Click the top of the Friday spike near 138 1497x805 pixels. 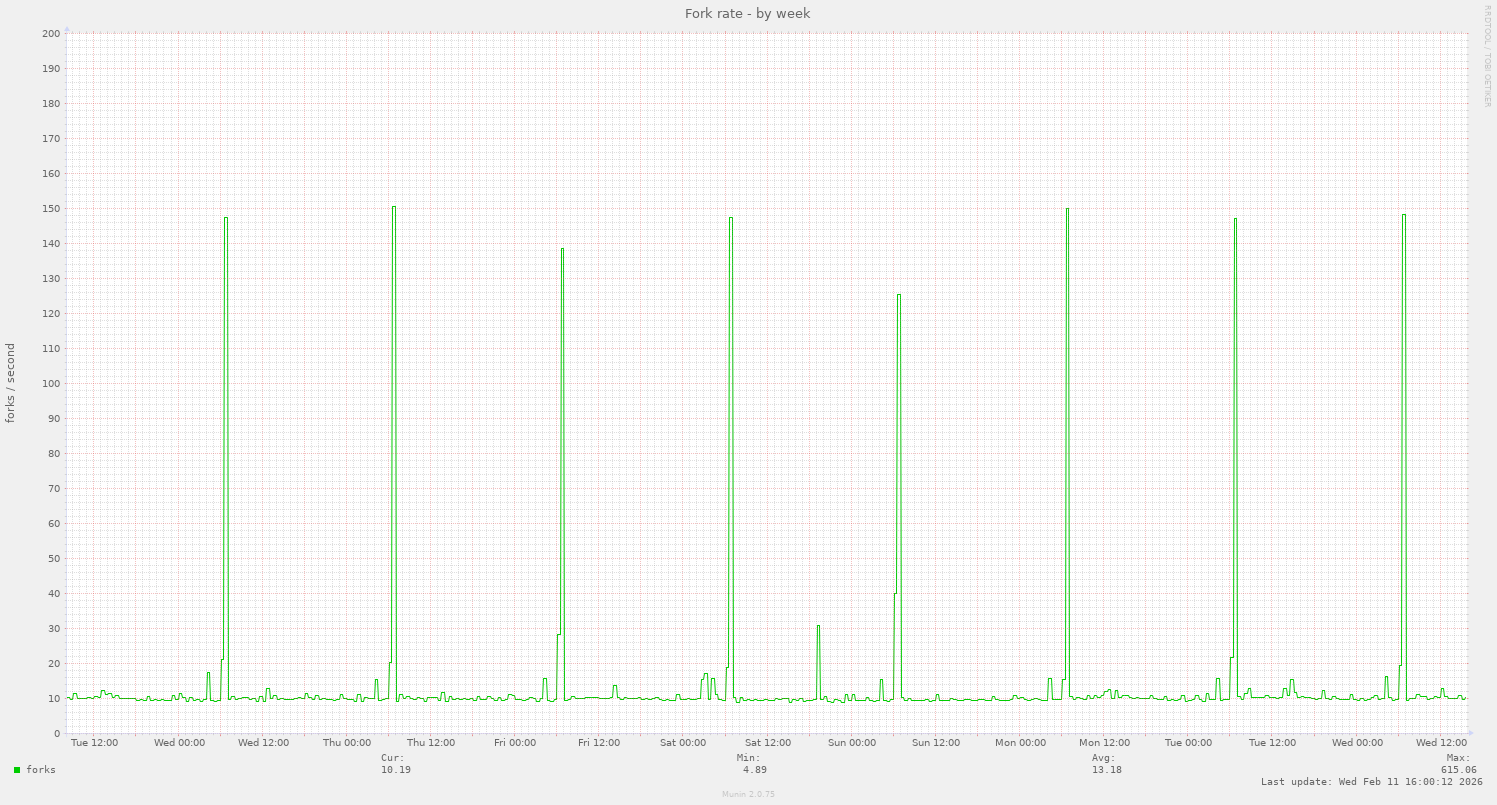pos(562,249)
